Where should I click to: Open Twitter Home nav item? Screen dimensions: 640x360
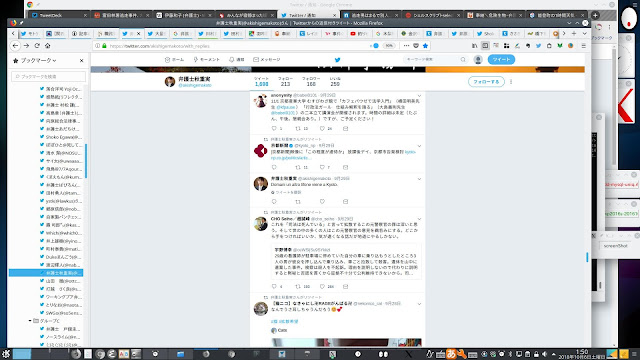174,60
